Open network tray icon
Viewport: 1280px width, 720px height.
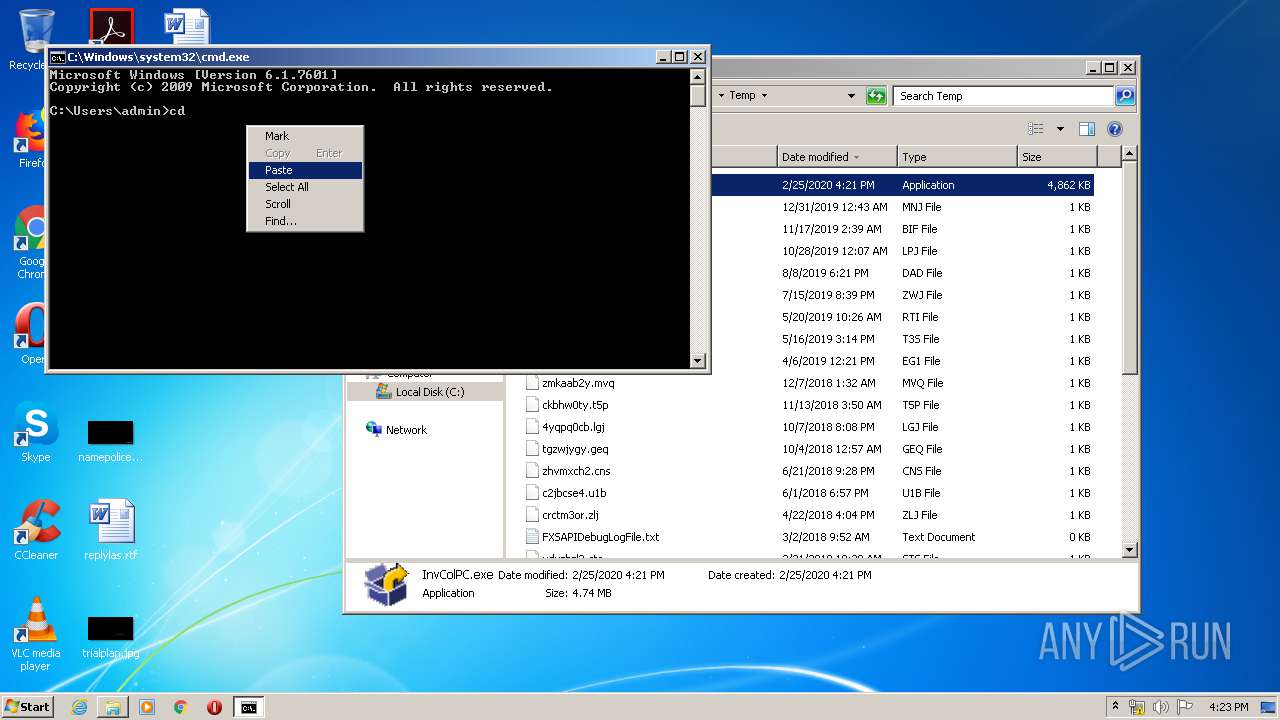pos(1137,707)
